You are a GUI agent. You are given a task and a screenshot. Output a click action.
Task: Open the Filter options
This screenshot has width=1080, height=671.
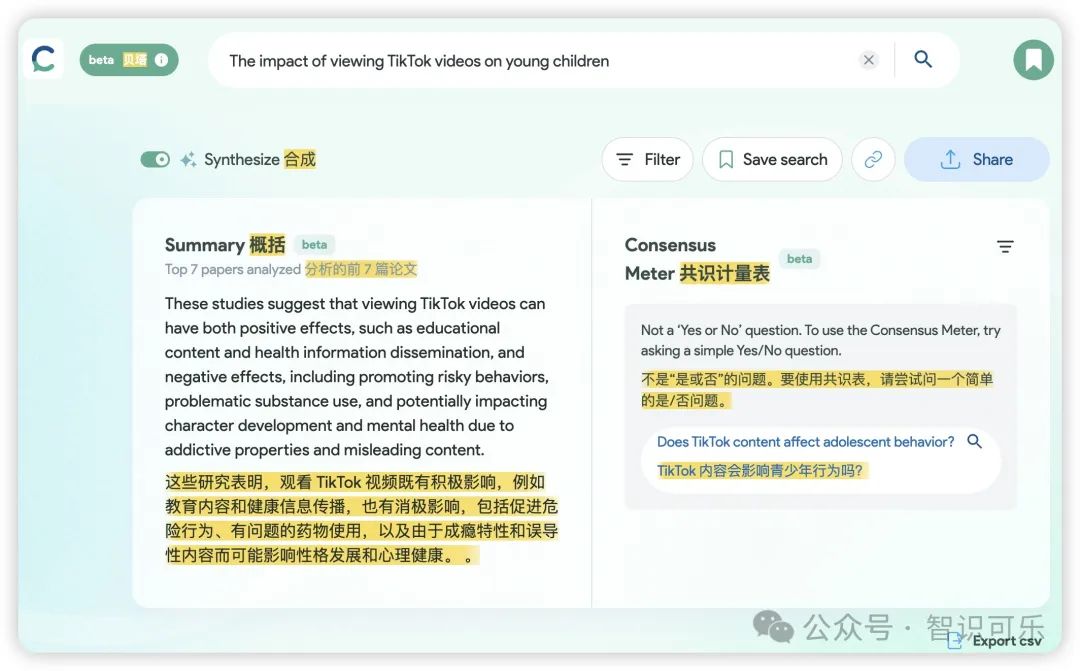tap(647, 158)
